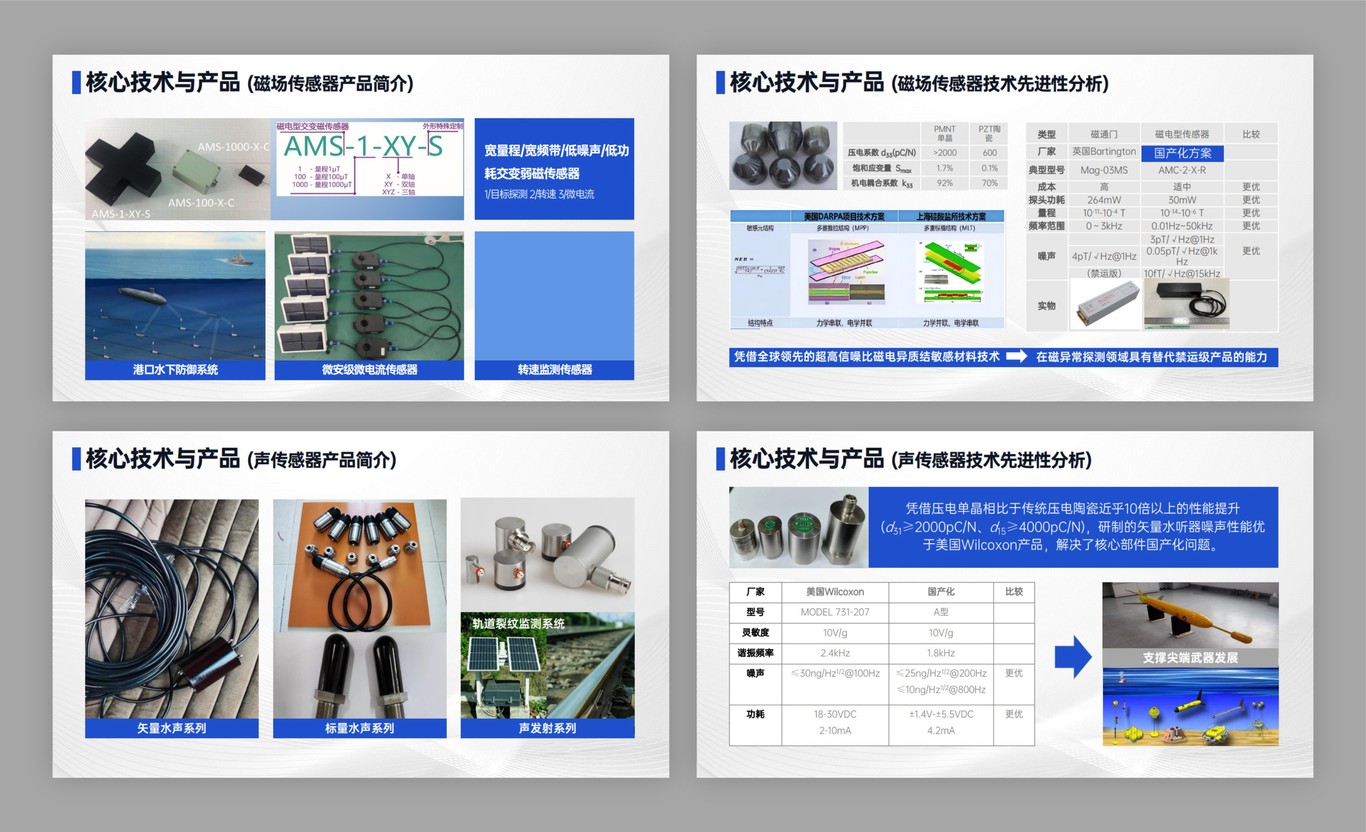Click the MODEL 731-207 cell
Screen dimensions: 1366x832
click(835, 612)
